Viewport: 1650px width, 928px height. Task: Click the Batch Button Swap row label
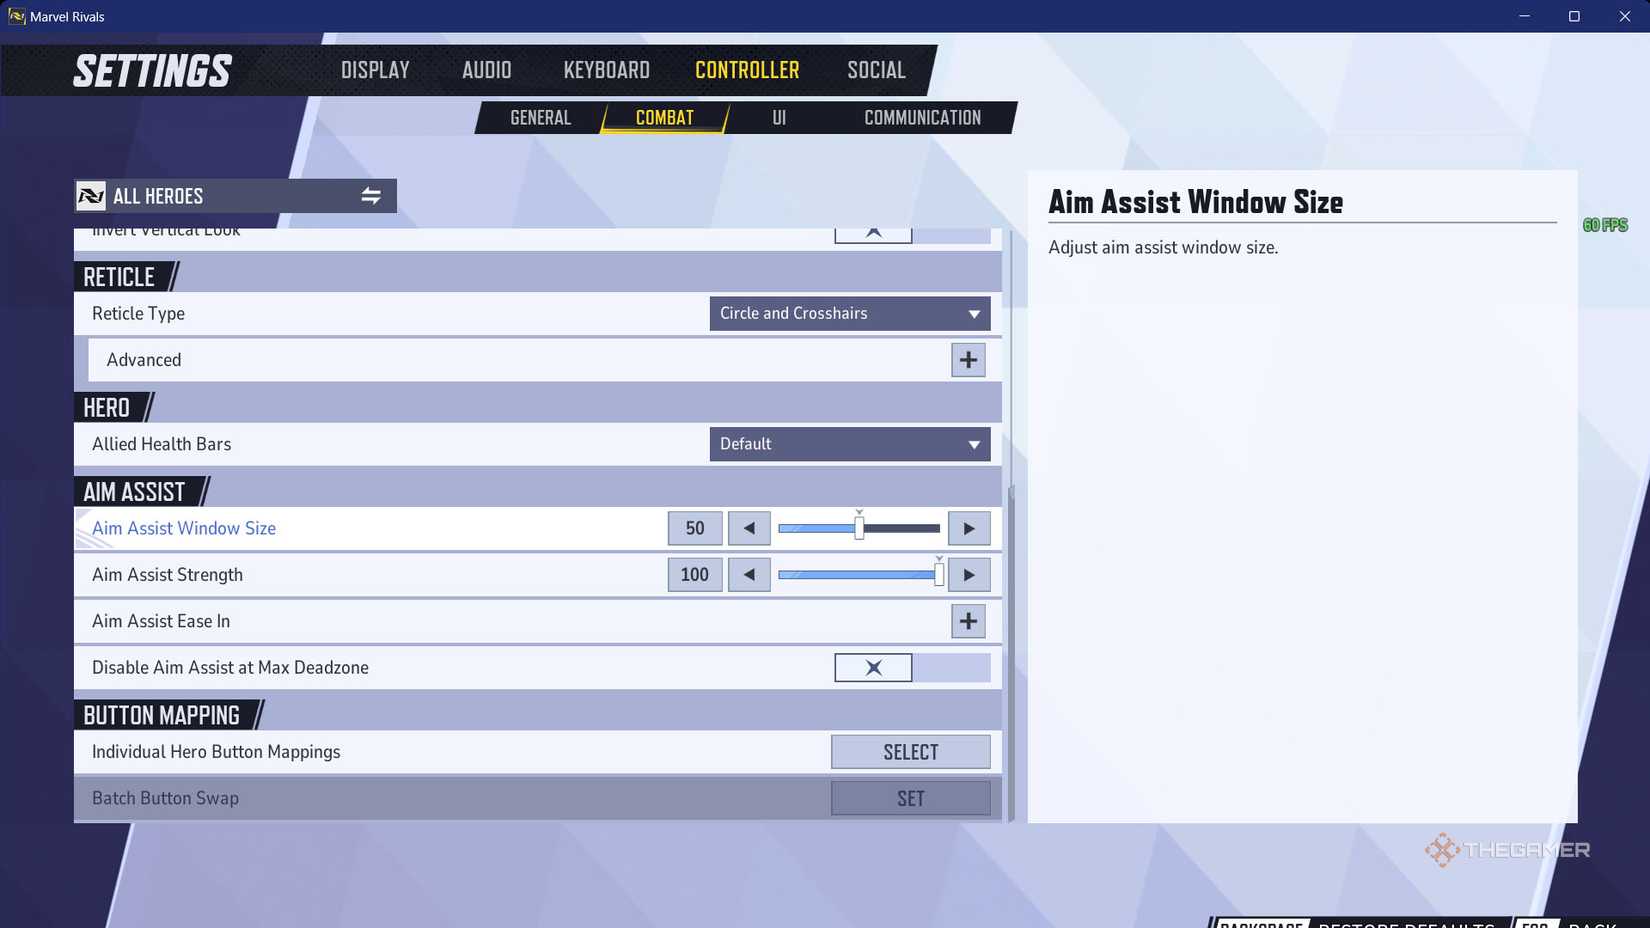[x=165, y=798]
